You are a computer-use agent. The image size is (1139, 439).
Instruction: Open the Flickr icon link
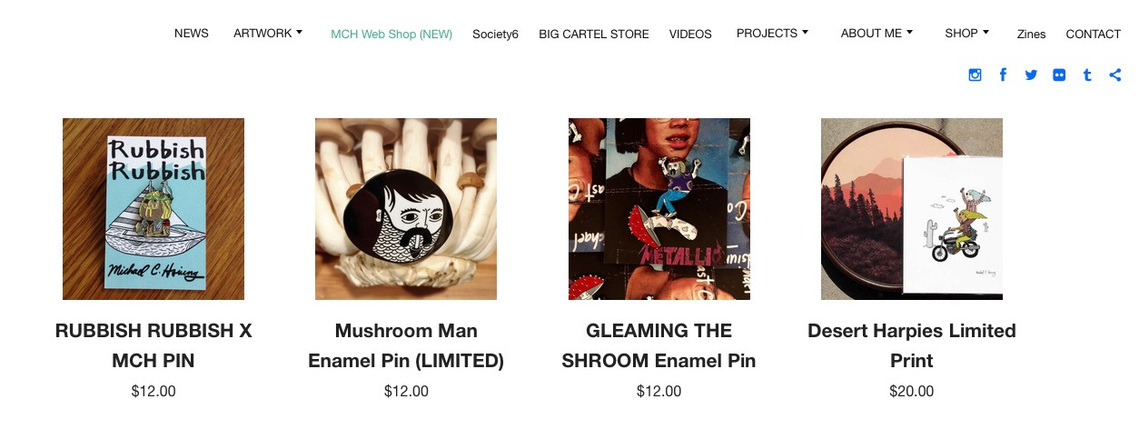[1059, 75]
